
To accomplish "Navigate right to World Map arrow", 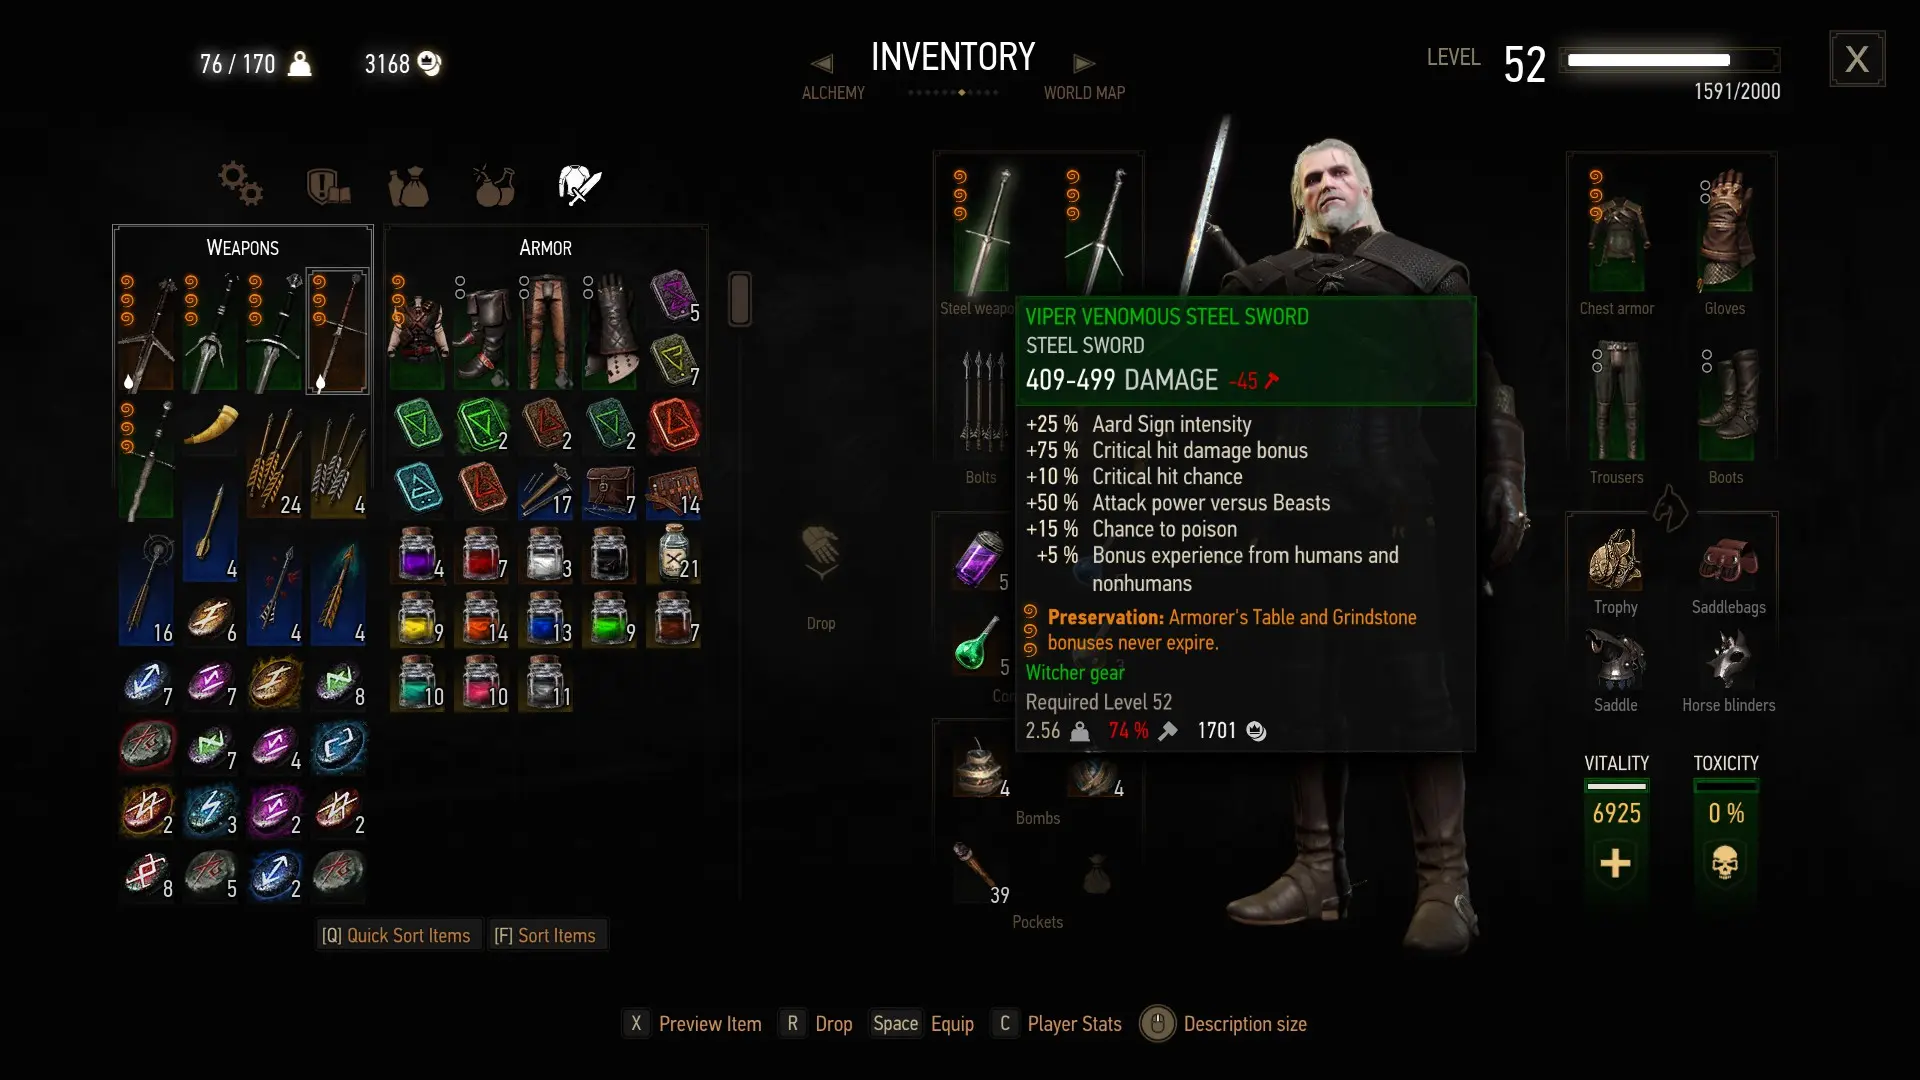I will pos(1084,64).
